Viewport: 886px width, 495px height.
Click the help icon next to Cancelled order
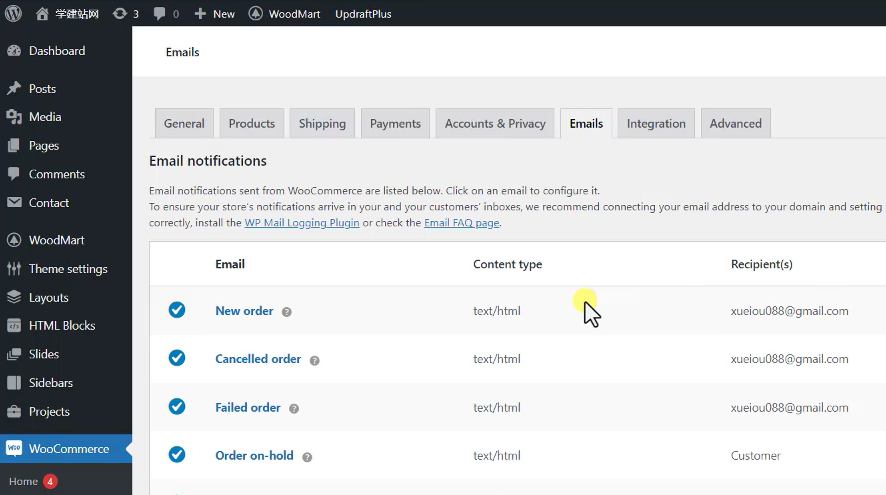[x=314, y=360]
